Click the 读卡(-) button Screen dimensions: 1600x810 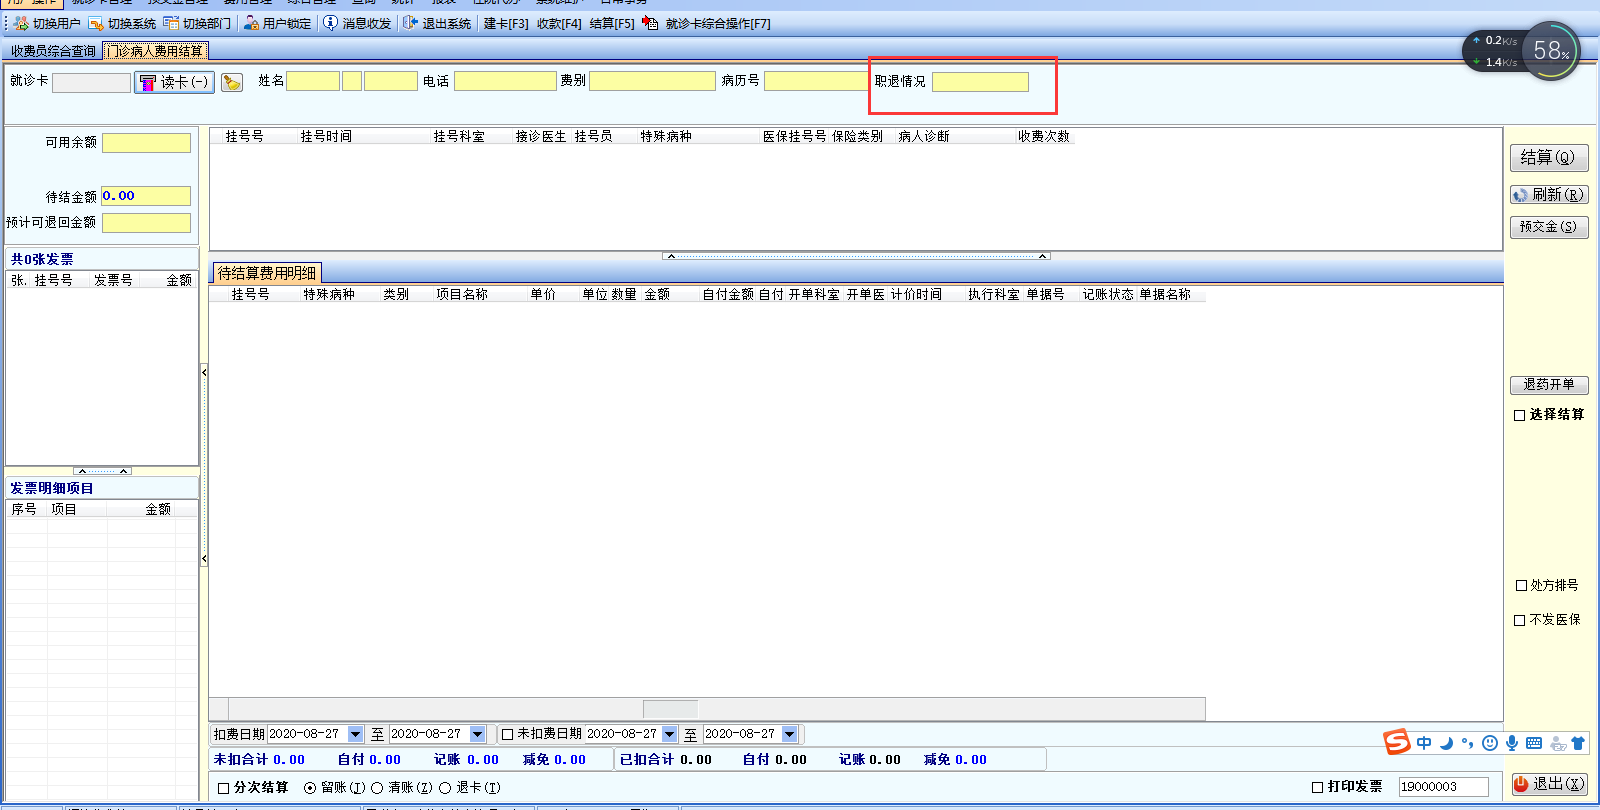tap(174, 82)
